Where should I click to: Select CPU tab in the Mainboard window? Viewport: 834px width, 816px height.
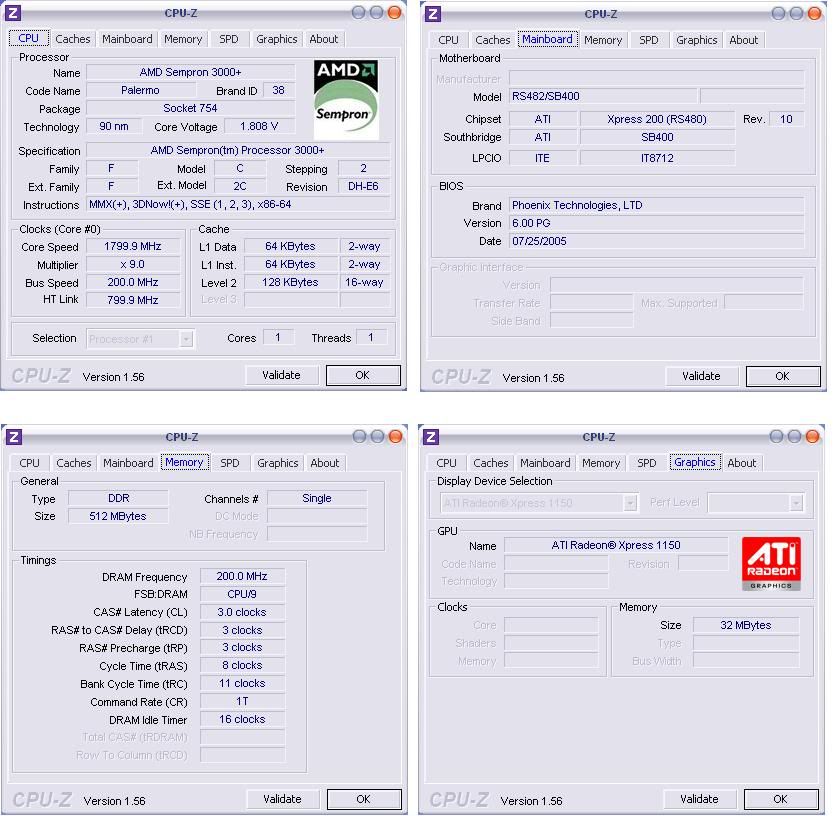448,40
